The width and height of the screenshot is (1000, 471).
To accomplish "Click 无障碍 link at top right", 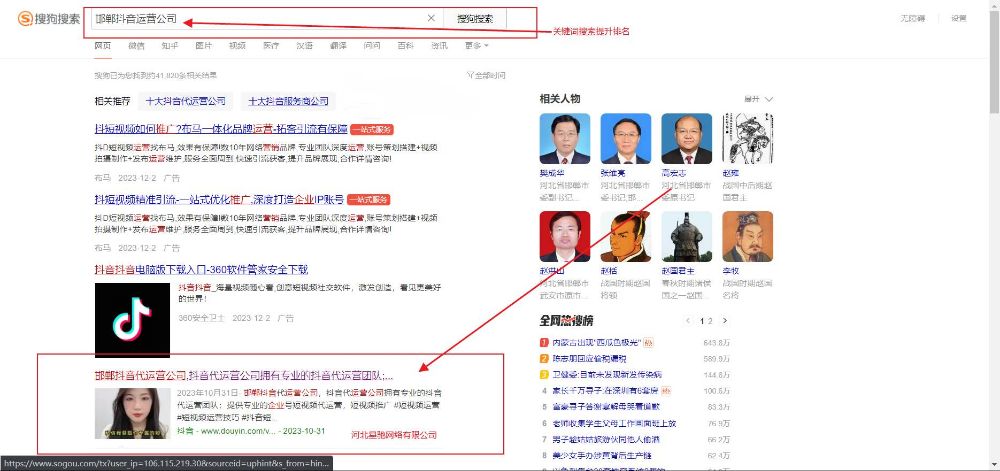I will coord(913,18).
